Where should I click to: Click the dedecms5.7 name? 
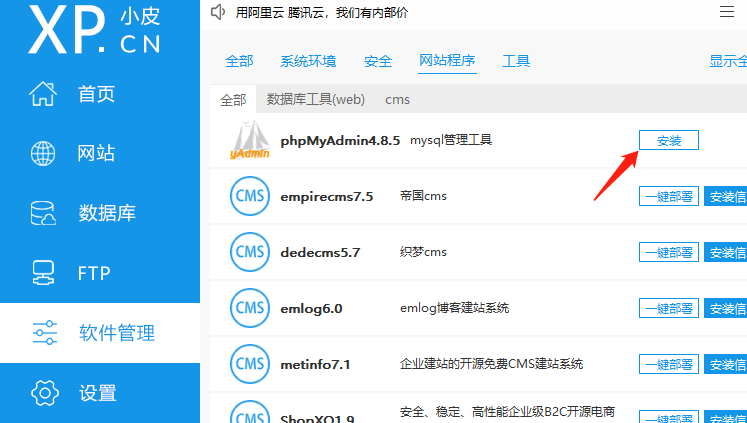pos(320,252)
